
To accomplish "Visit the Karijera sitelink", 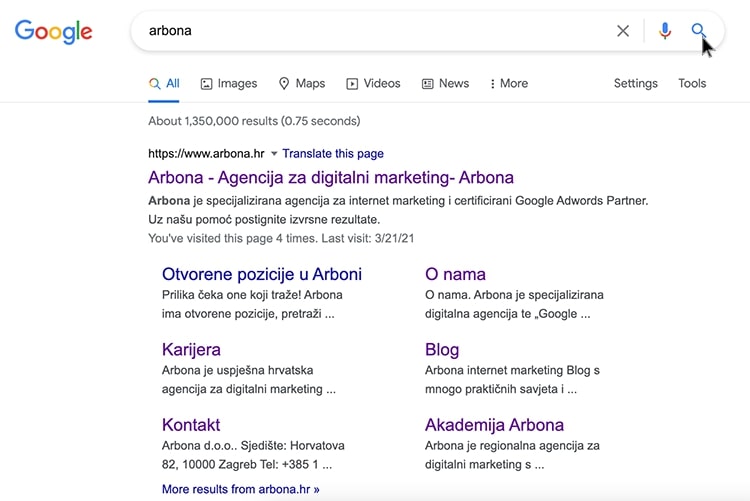I will (191, 350).
